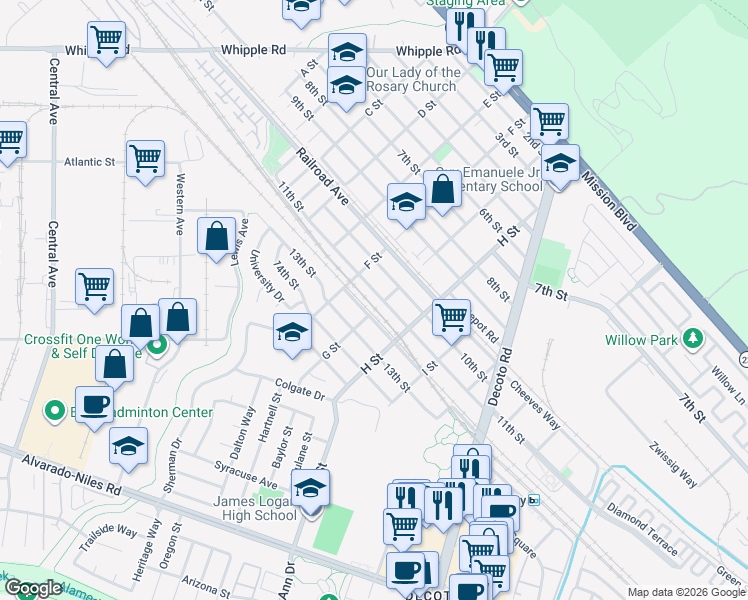Click the James Logan High School label
The height and width of the screenshot is (600, 748).
[x=255, y=508]
